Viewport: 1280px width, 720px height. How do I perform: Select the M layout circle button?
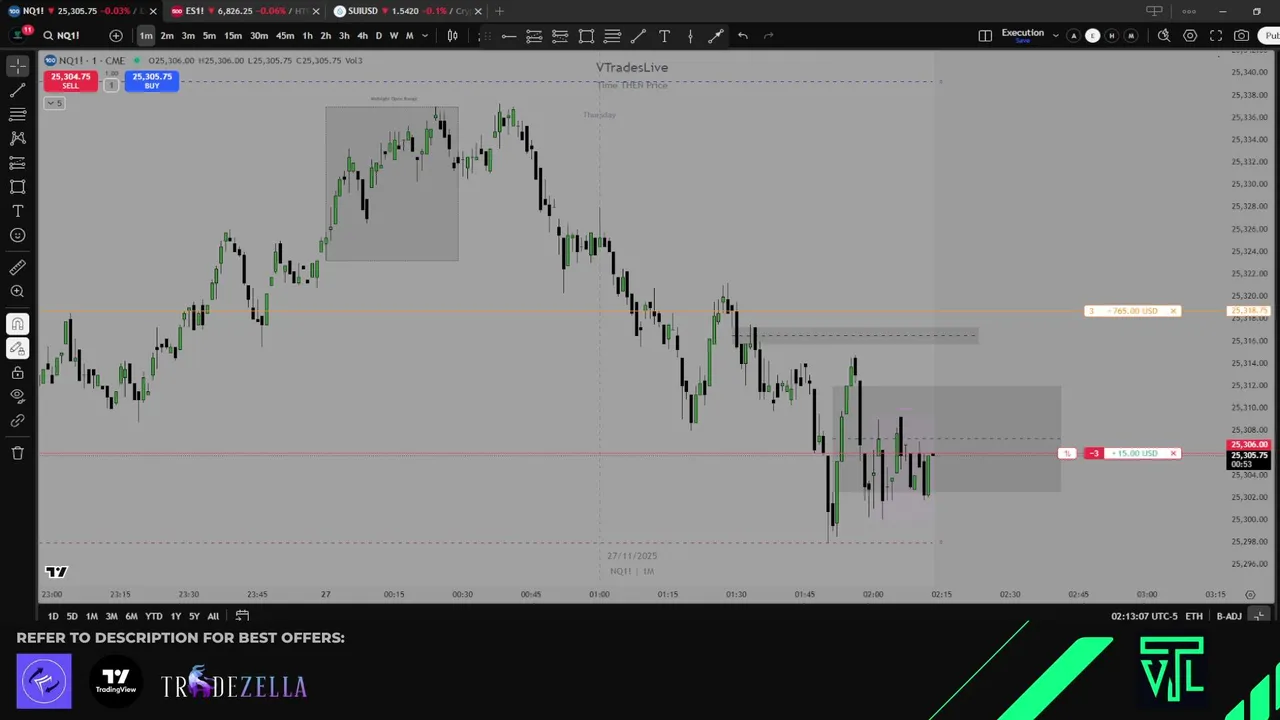[x=1131, y=36]
